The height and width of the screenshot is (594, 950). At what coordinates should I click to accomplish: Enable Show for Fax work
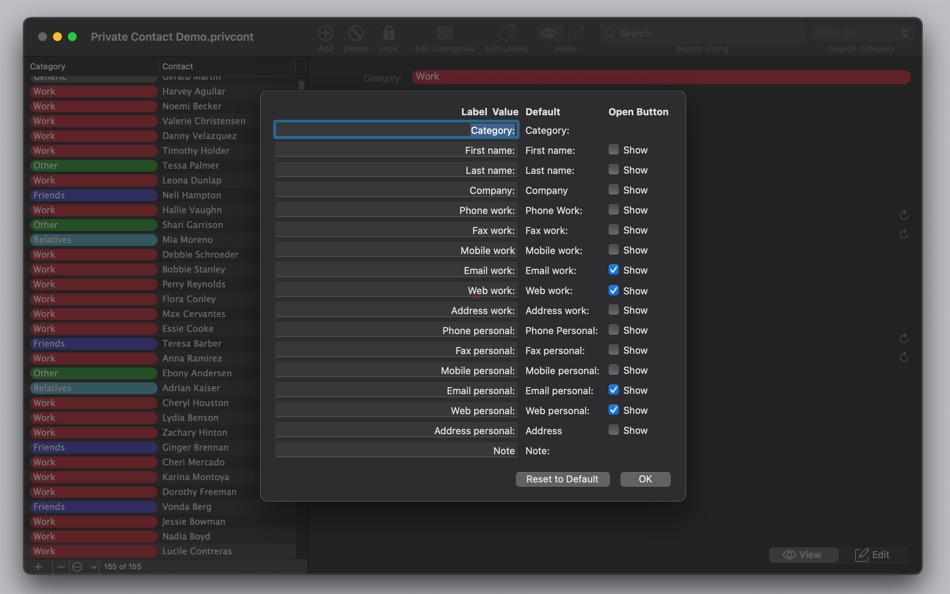pos(614,230)
